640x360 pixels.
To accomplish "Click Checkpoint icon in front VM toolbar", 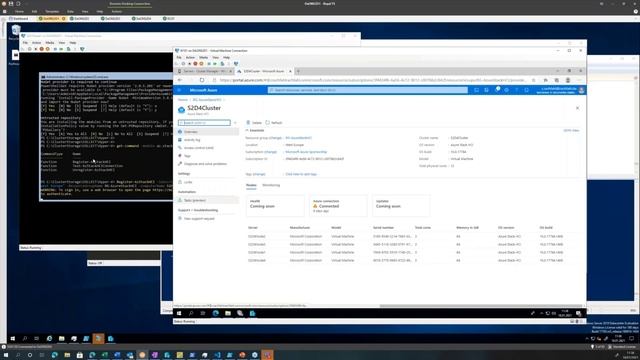I will tap(222, 64).
